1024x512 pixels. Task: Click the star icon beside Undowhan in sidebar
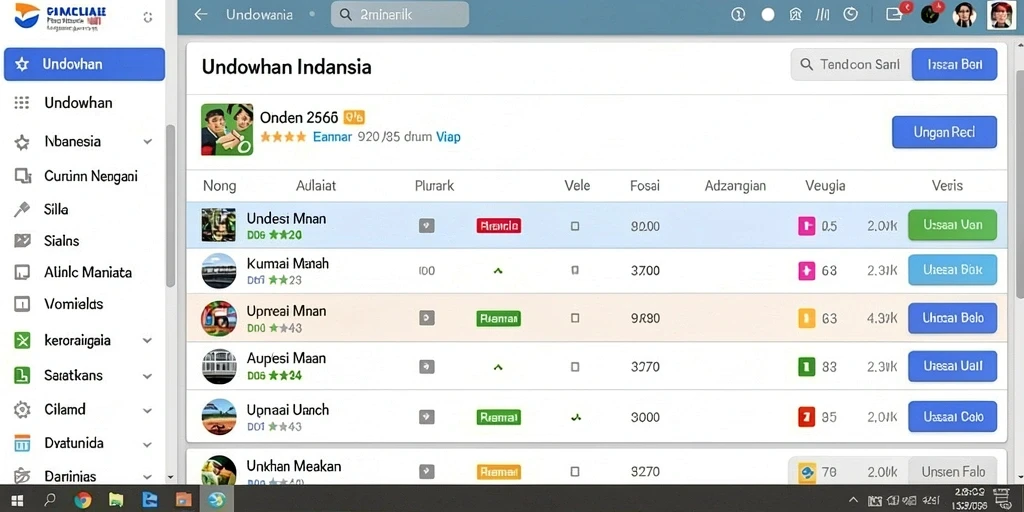22,64
